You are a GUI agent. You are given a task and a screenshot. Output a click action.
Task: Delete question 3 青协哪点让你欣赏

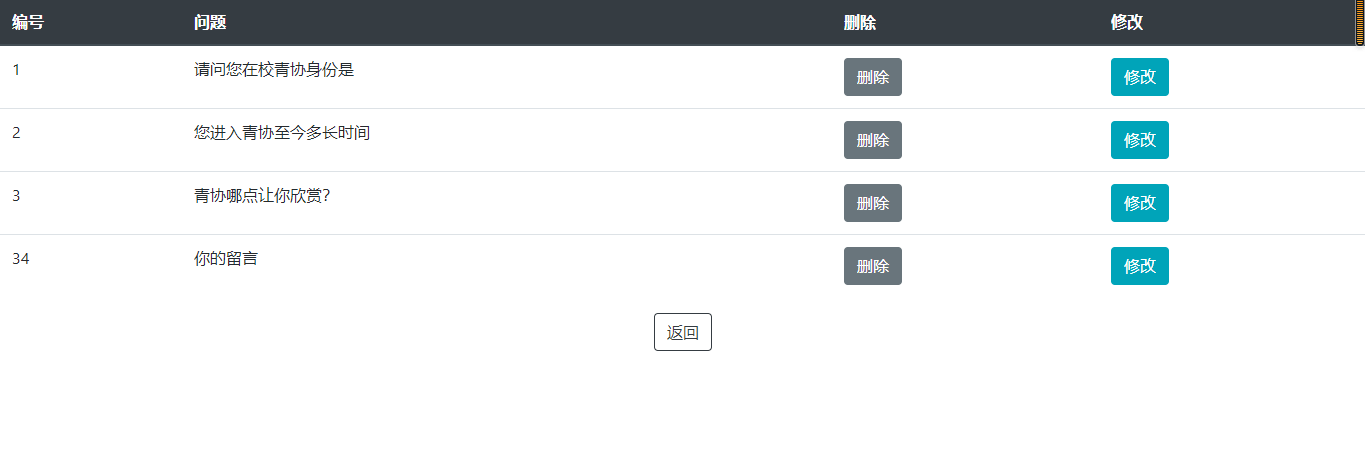click(873, 203)
